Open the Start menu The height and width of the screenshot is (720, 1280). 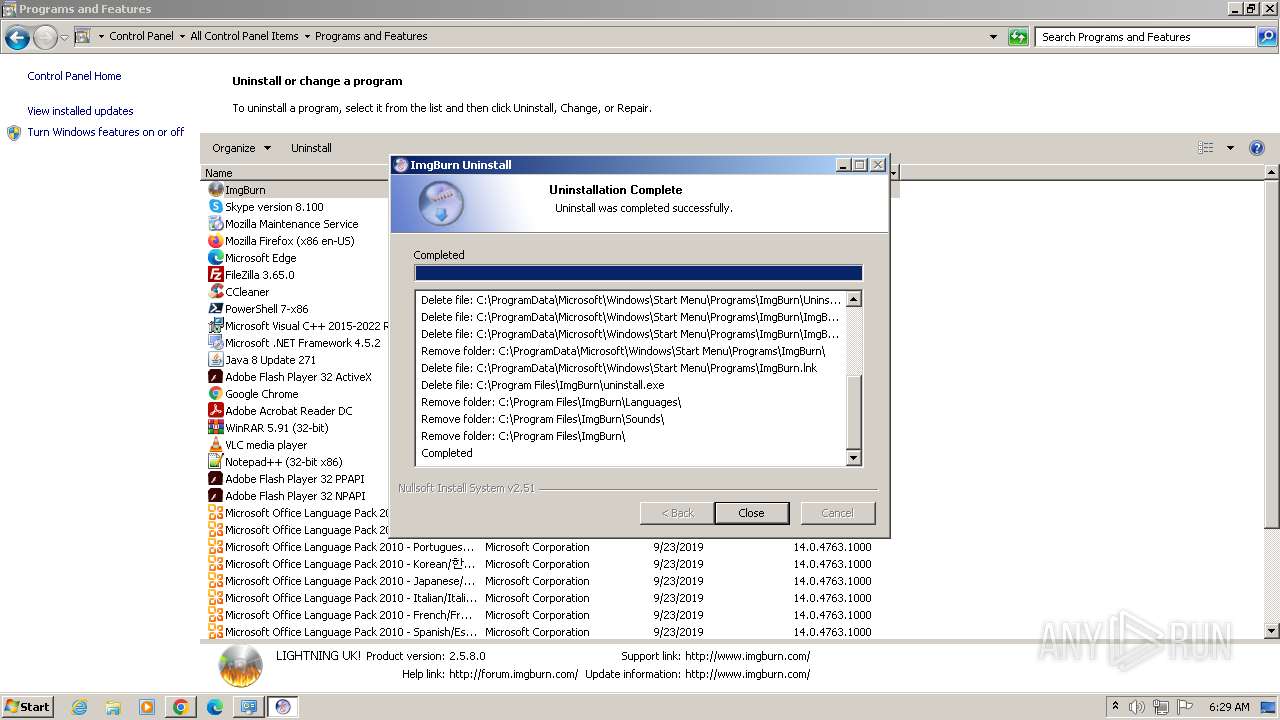coord(27,707)
